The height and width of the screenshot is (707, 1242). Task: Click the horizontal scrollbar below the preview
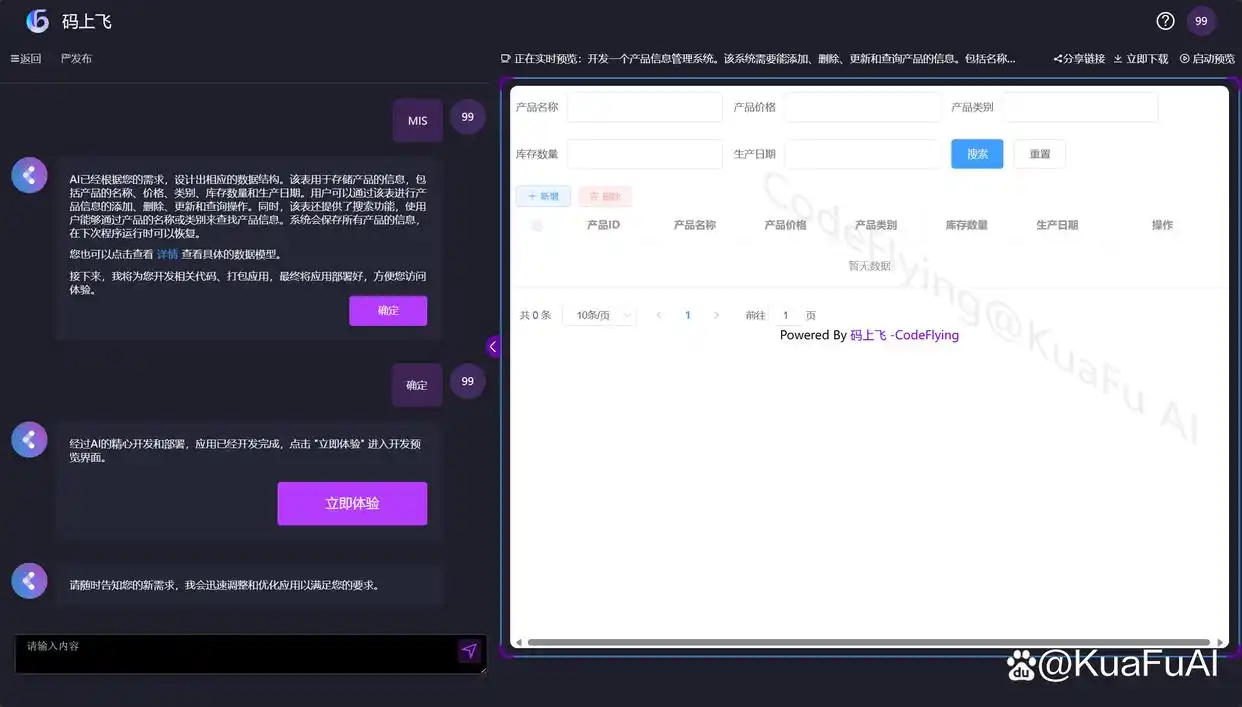tap(867, 641)
